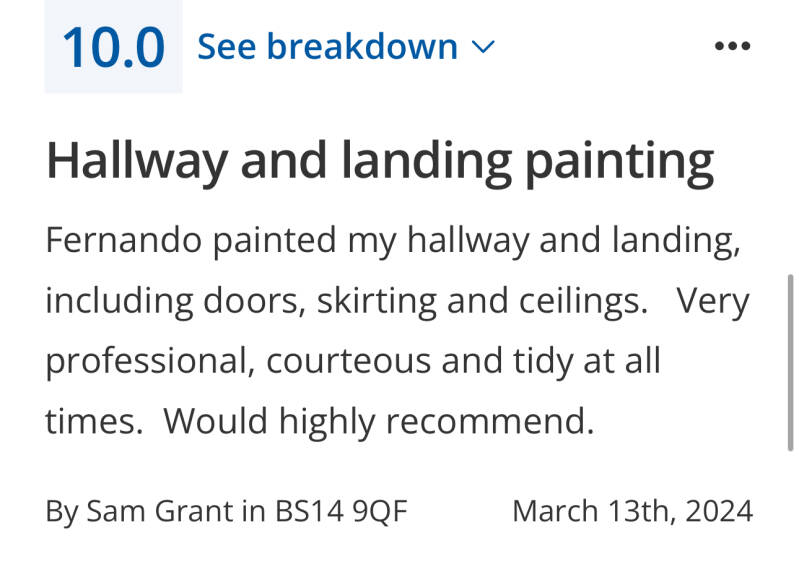This screenshot has height=569, width=799.
Task: Click "including doors, skirting and ceilings" text
Action: coord(345,301)
